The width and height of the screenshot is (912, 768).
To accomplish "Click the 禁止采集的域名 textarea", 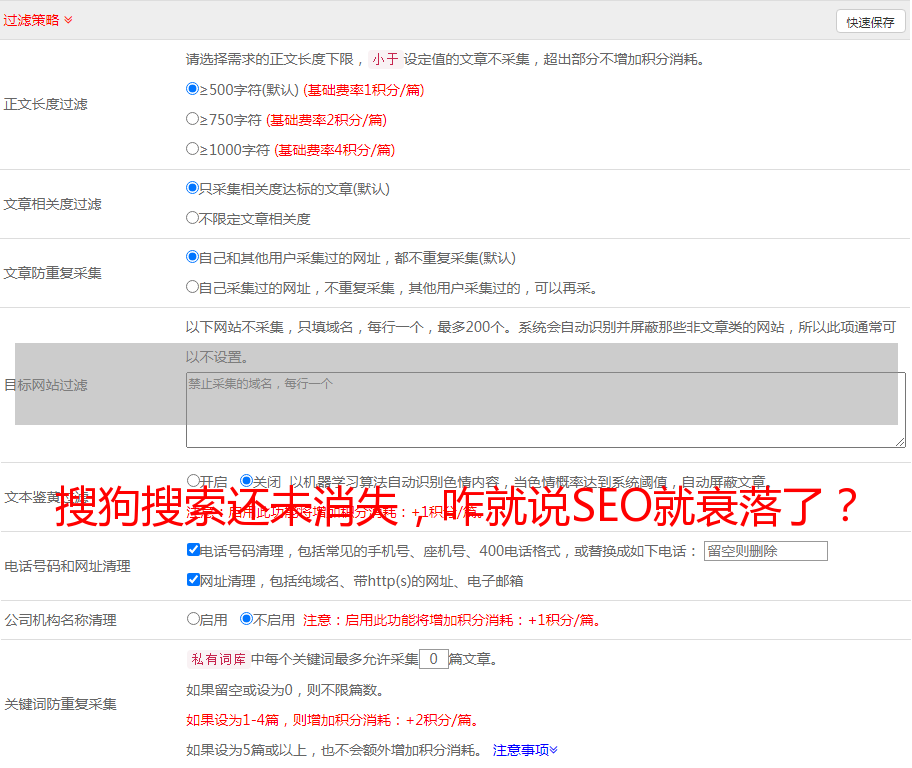I will coord(545,410).
